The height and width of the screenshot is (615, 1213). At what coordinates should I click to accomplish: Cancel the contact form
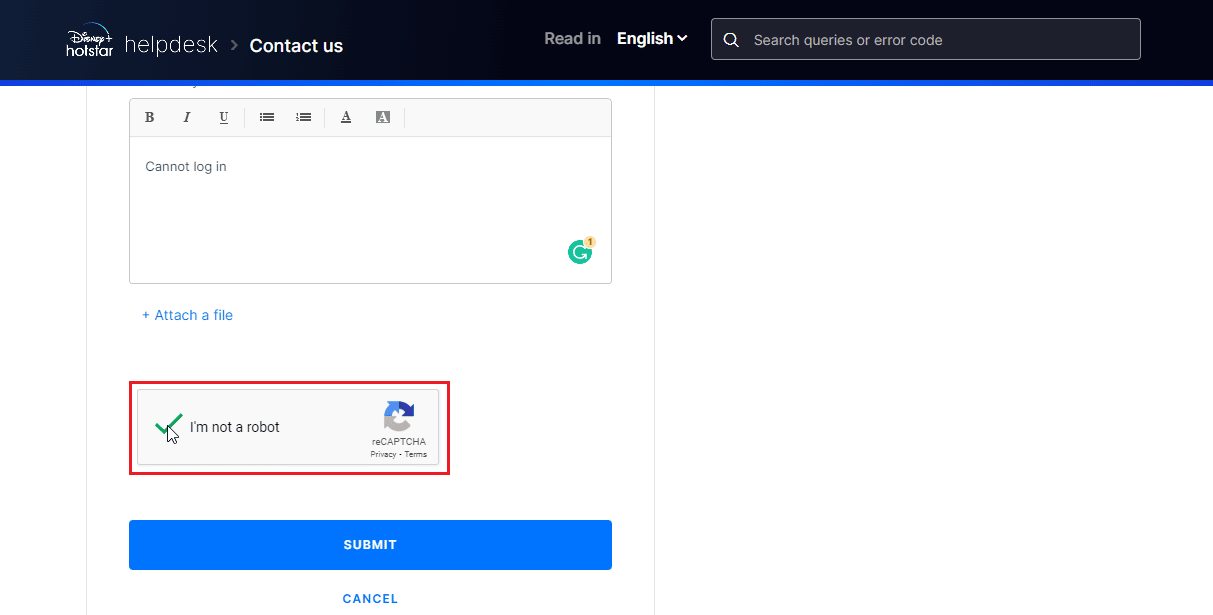click(x=370, y=599)
